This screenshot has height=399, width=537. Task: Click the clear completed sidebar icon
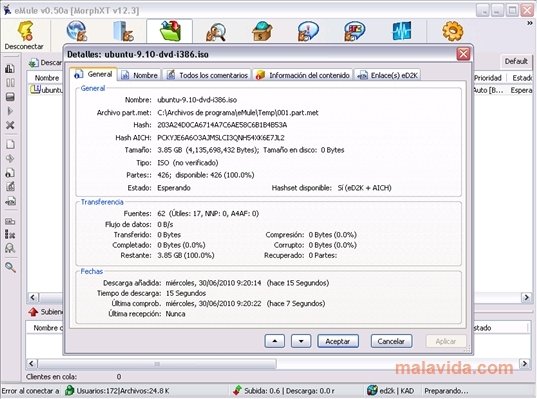click(10, 235)
